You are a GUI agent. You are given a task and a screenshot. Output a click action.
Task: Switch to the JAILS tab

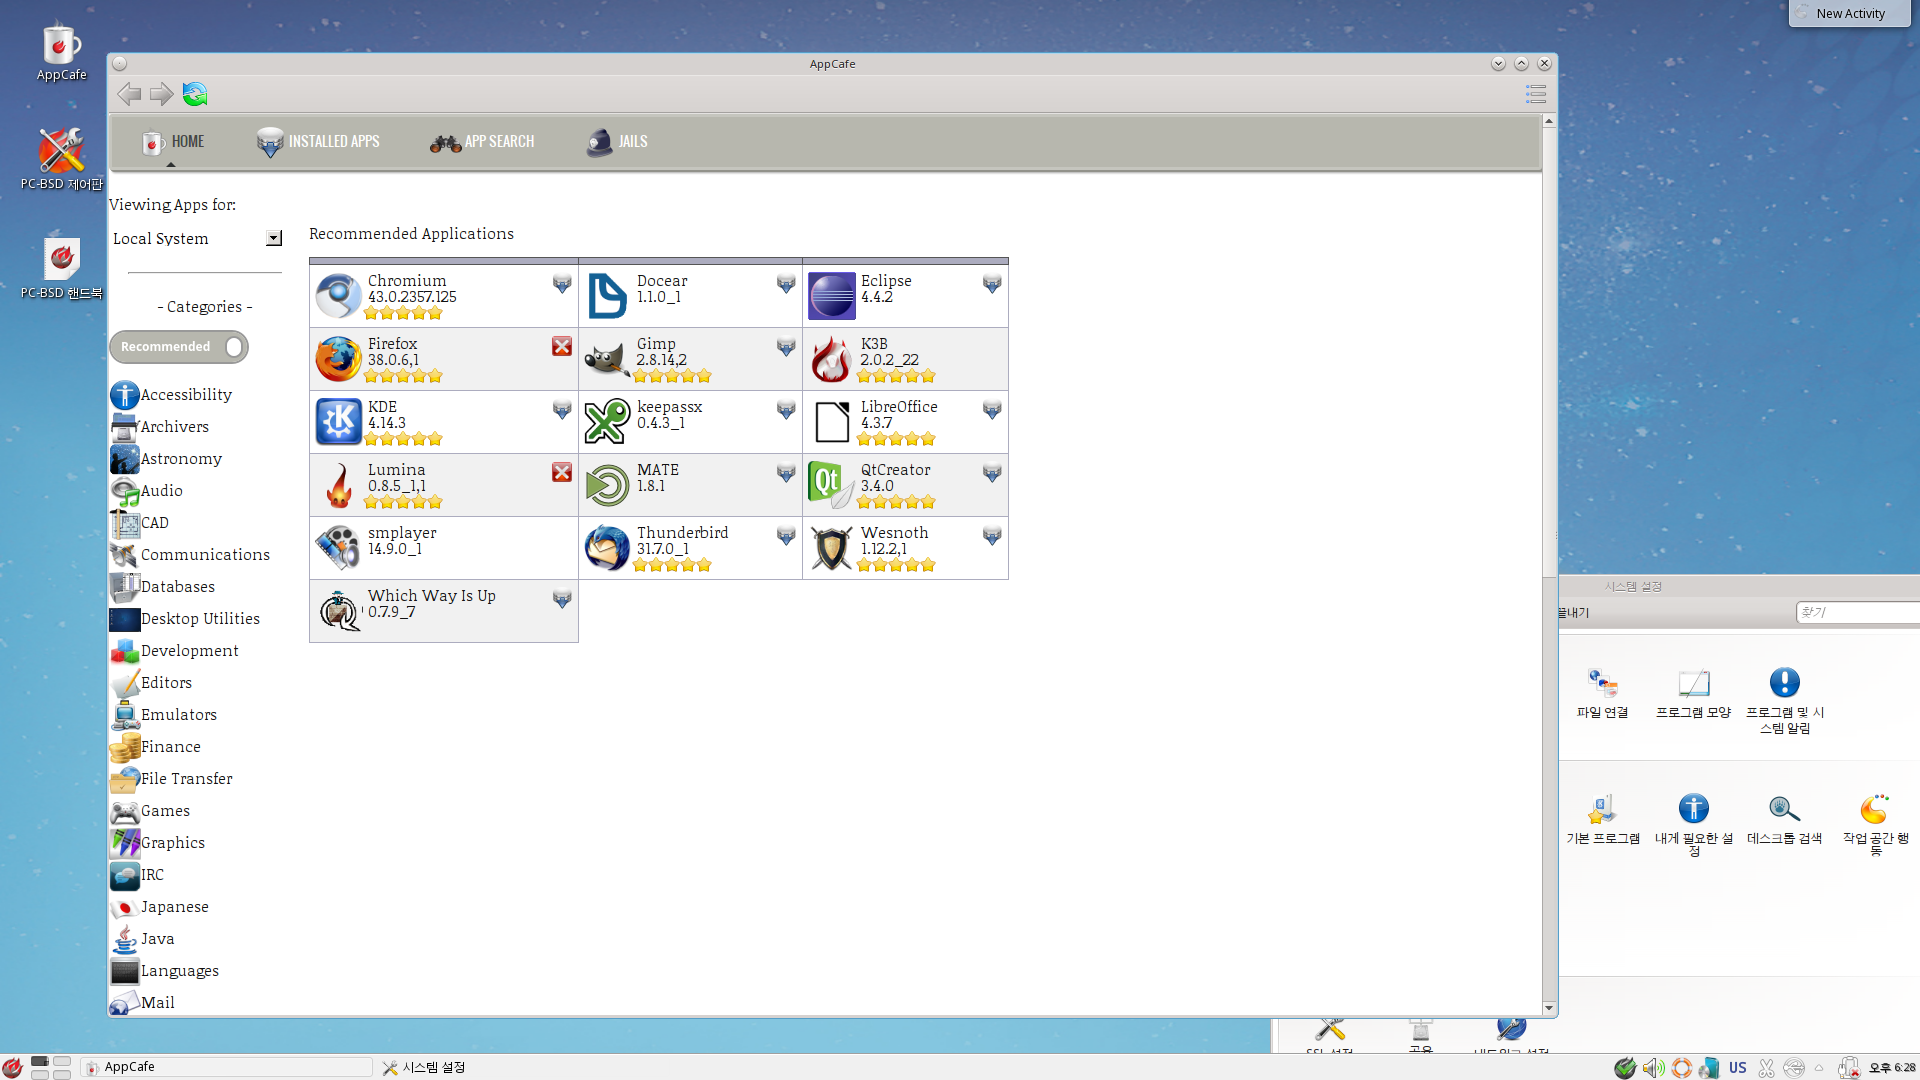[x=617, y=142]
